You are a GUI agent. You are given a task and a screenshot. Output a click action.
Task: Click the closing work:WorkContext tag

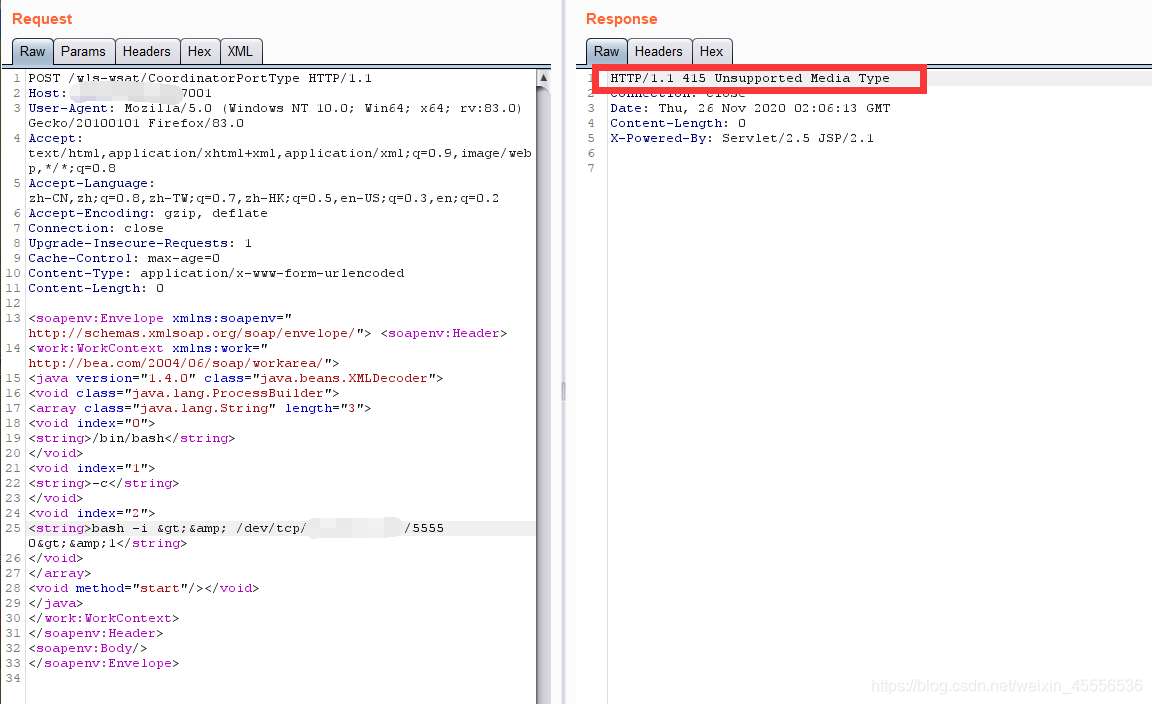[104, 618]
